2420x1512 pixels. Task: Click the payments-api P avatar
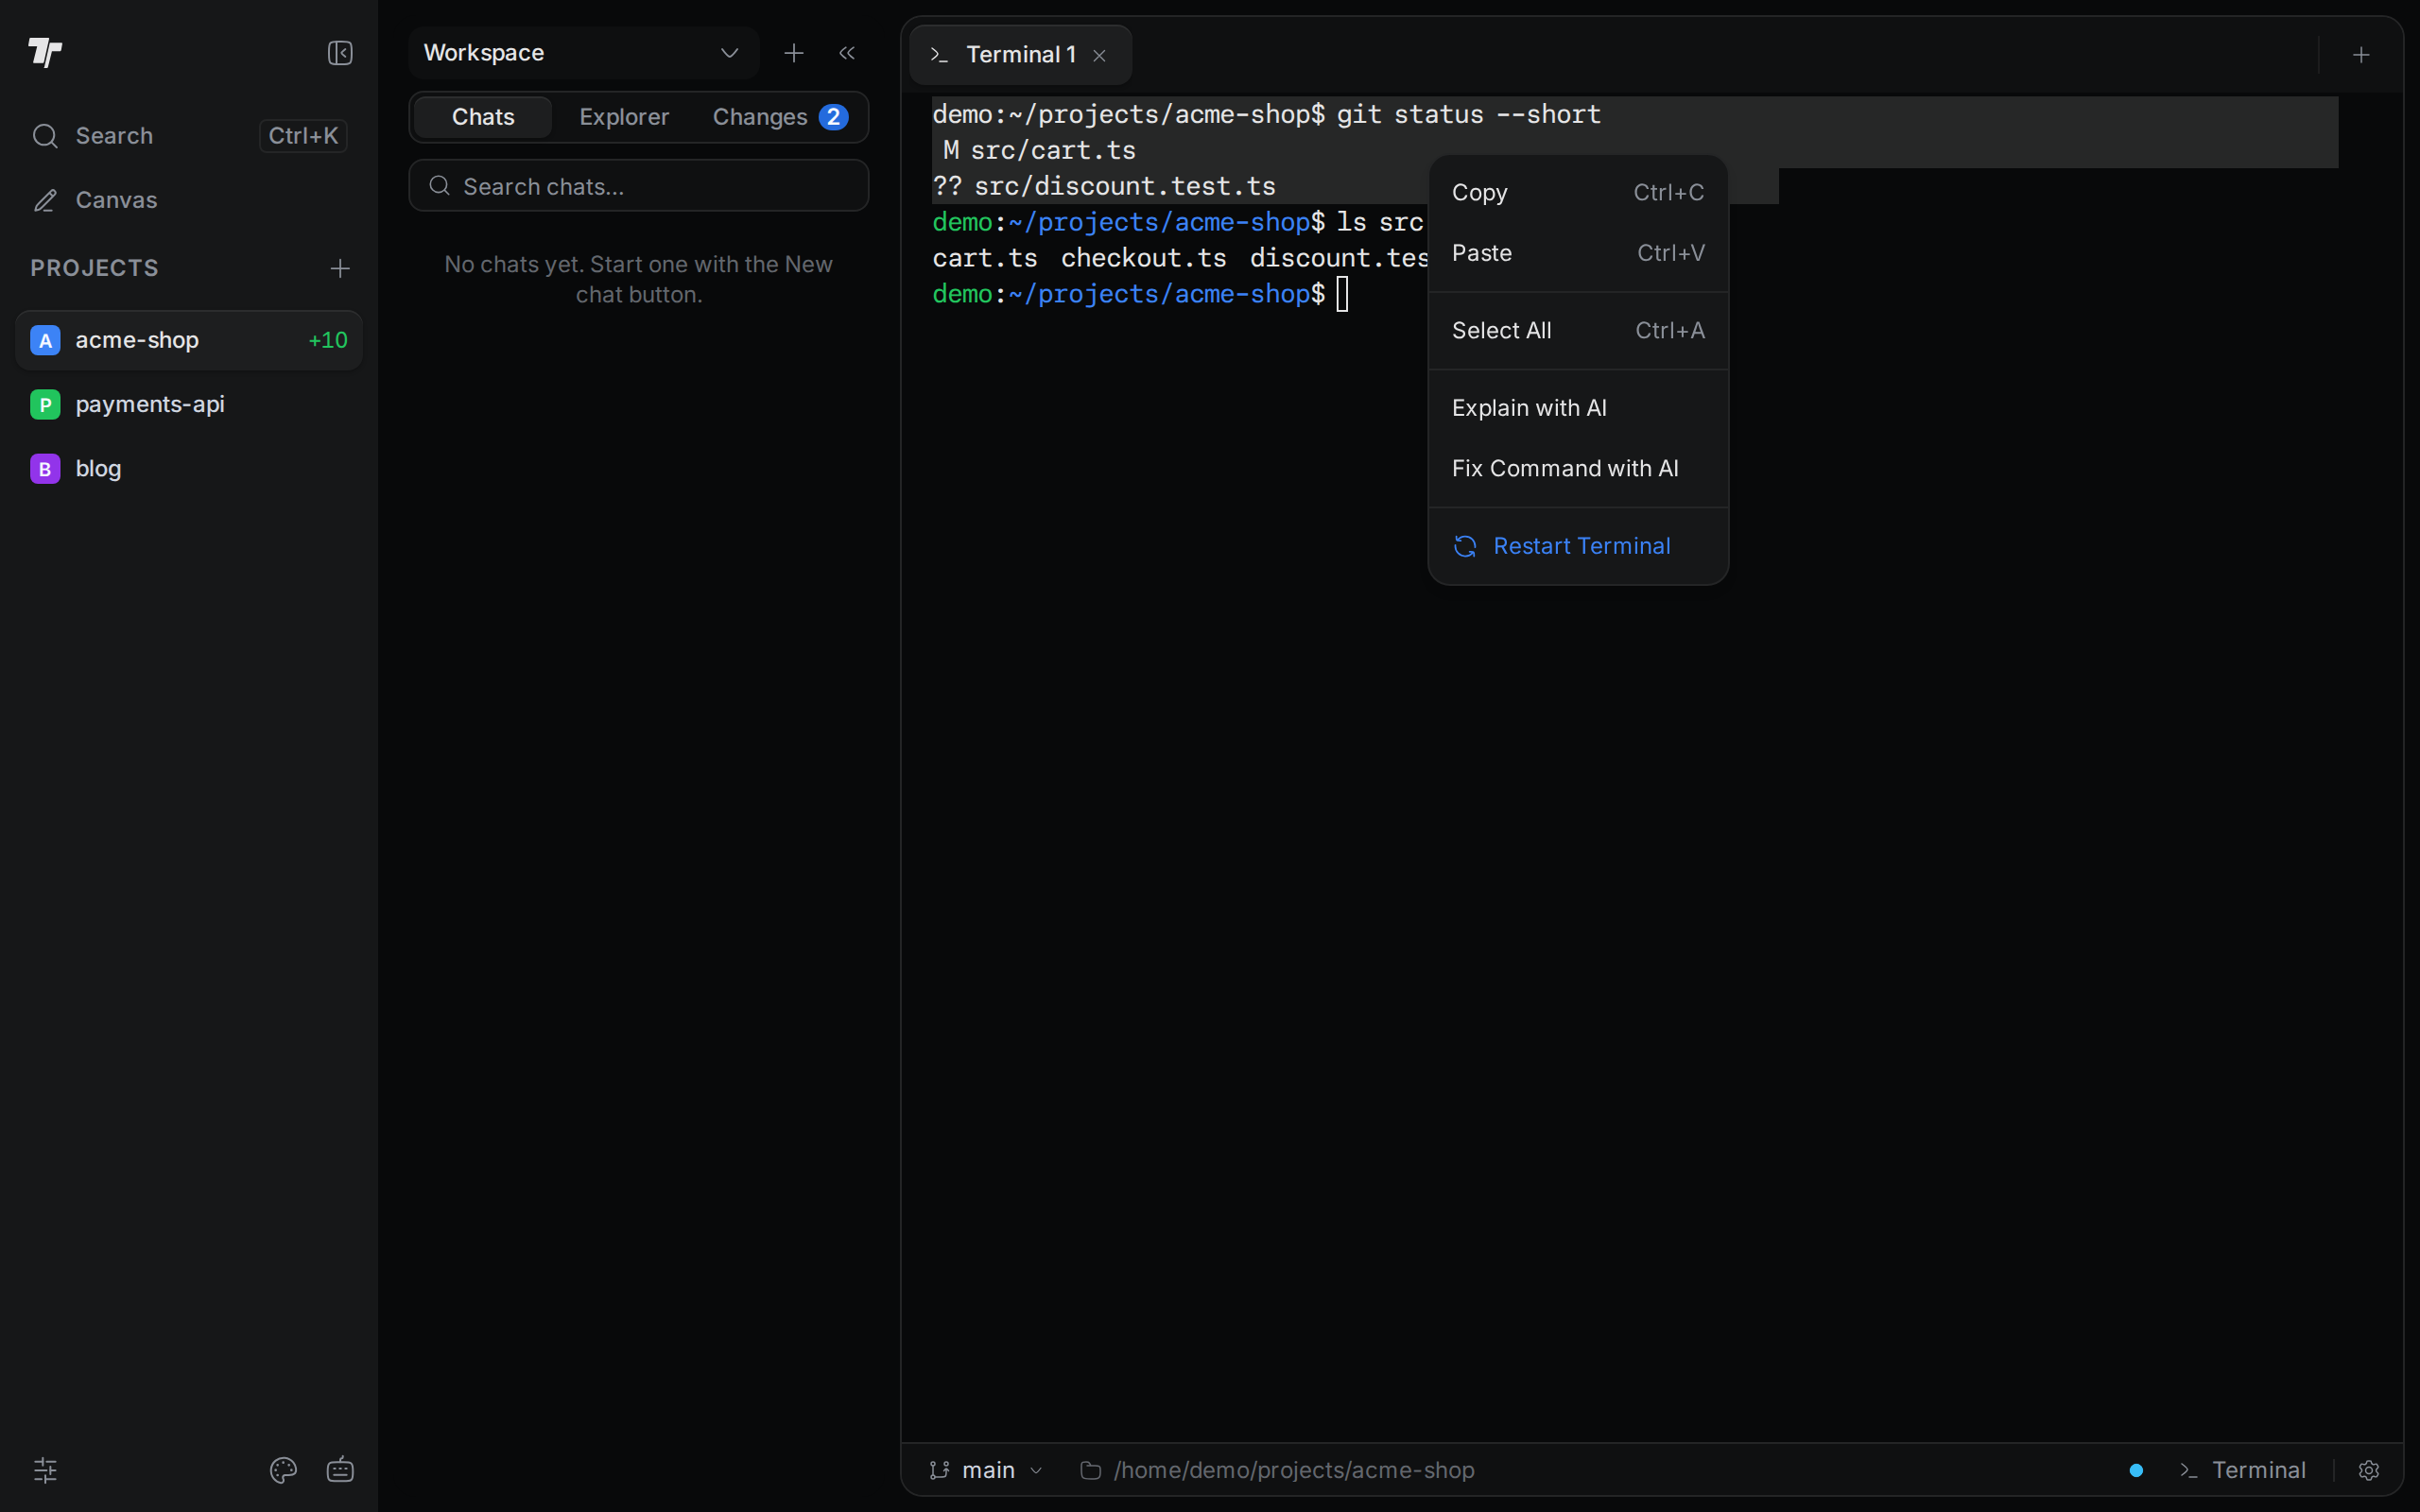click(x=45, y=404)
